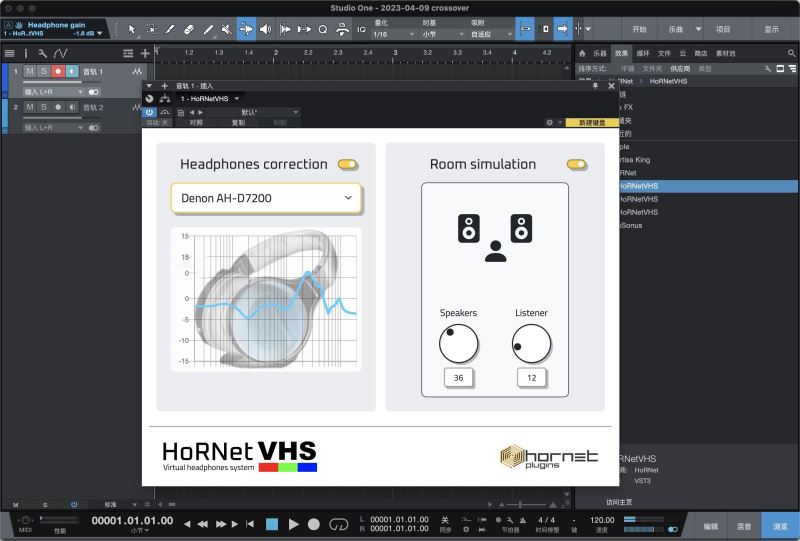Open plugin window gear settings
The height and width of the screenshot is (541, 800).
pos(549,122)
